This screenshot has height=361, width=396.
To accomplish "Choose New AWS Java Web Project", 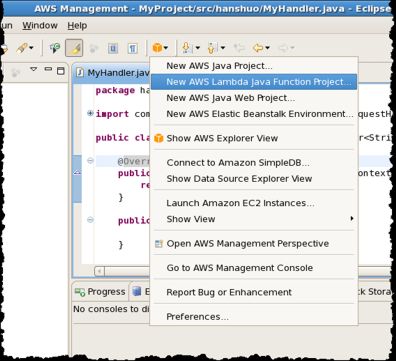I will (x=254, y=98).
